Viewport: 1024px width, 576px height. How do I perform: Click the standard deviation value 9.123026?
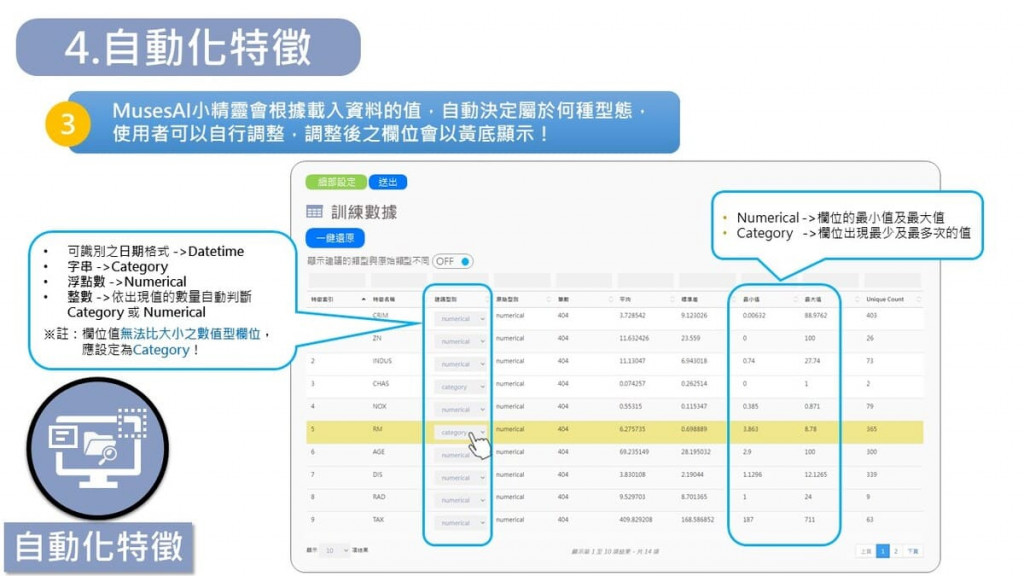pos(694,315)
